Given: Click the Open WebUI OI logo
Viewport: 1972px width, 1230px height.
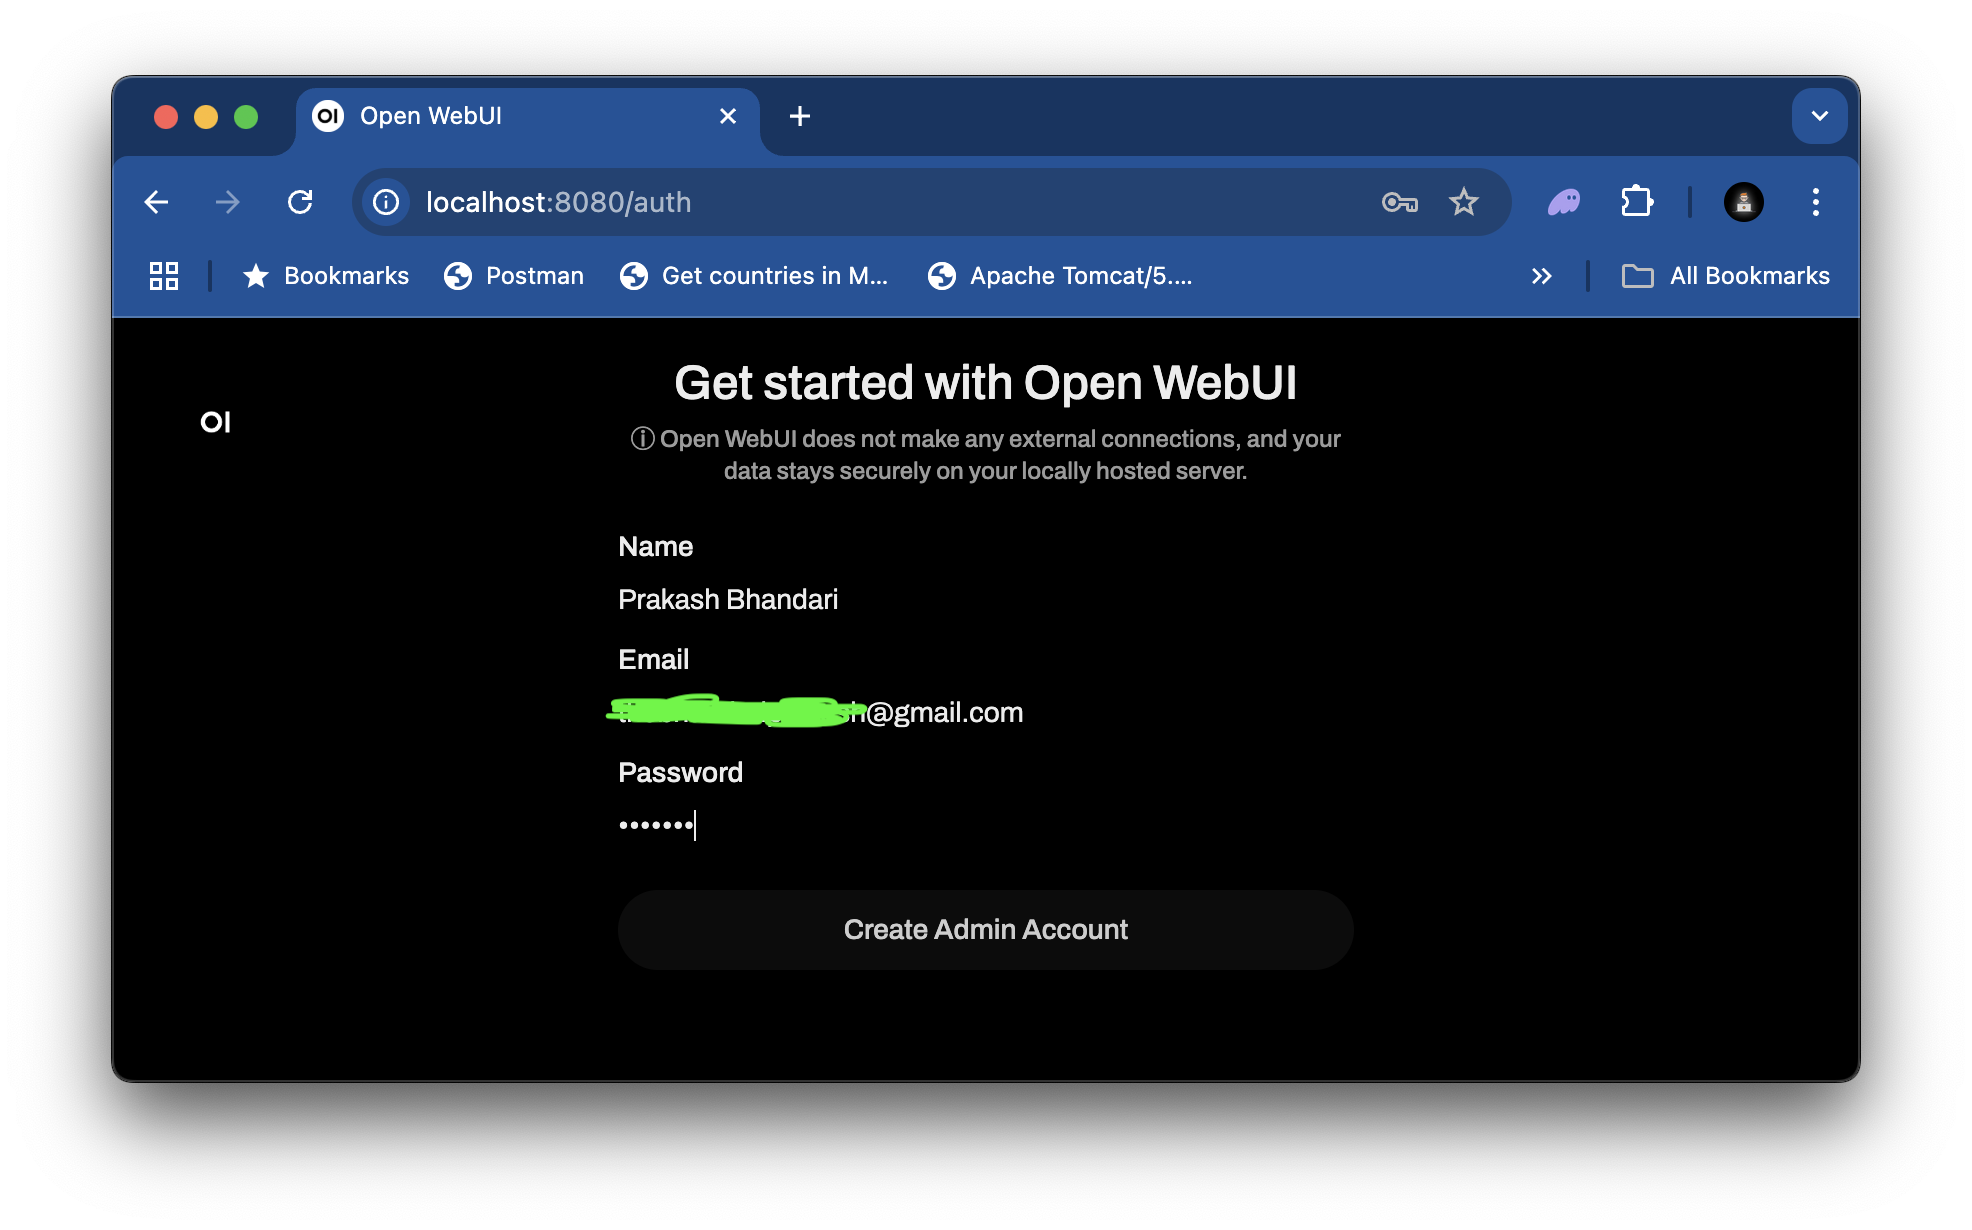Looking at the screenshot, I should tap(215, 422).
